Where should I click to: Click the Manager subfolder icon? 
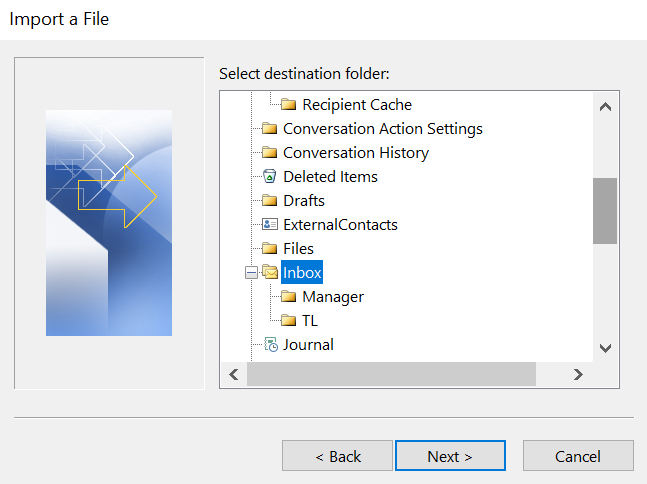[x=288, y=297]
